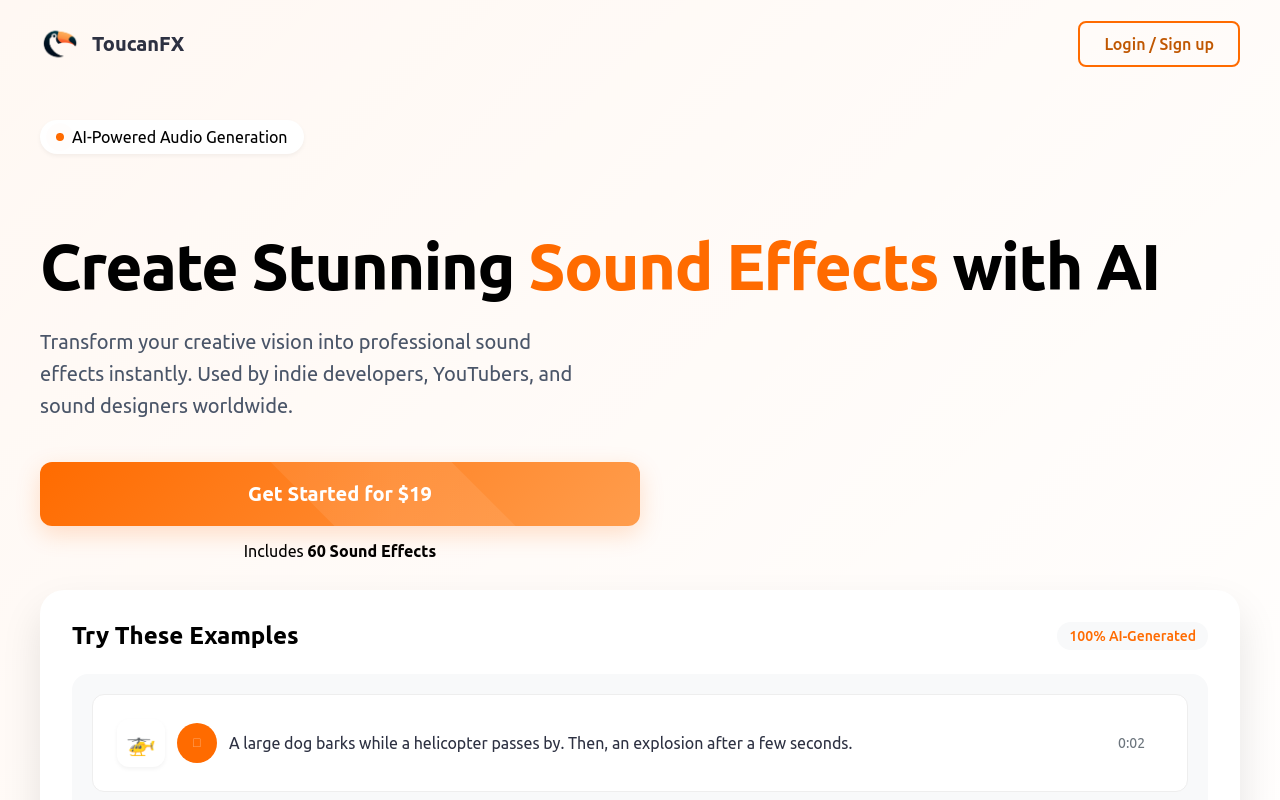Click the yellow helicopter emoji icon
Viewport: 1280px width, 800px height.
(141, 744)
